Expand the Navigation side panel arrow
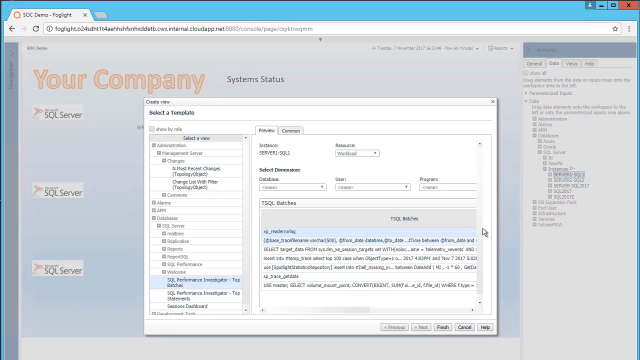Viewport: 640px width, 360px height. (11, 53)
